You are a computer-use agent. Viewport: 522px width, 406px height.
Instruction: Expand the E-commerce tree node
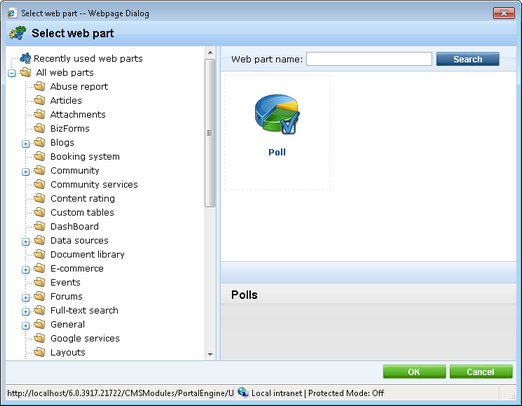(26, 270)
